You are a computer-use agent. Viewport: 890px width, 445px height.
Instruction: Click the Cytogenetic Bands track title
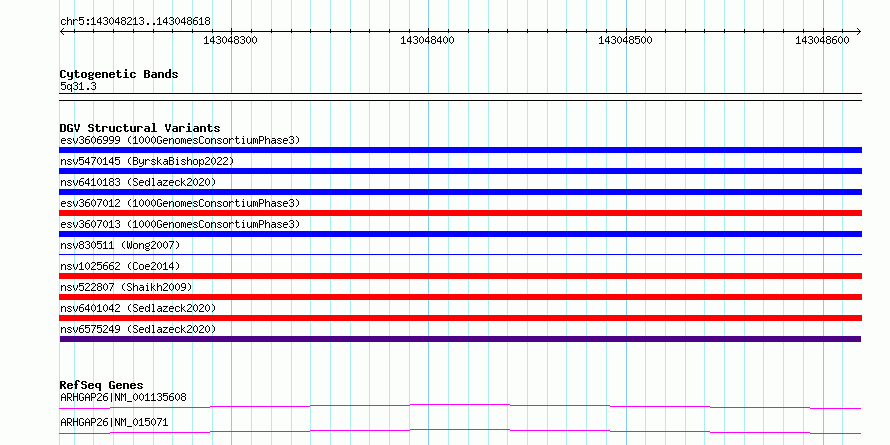pos(119,74)
